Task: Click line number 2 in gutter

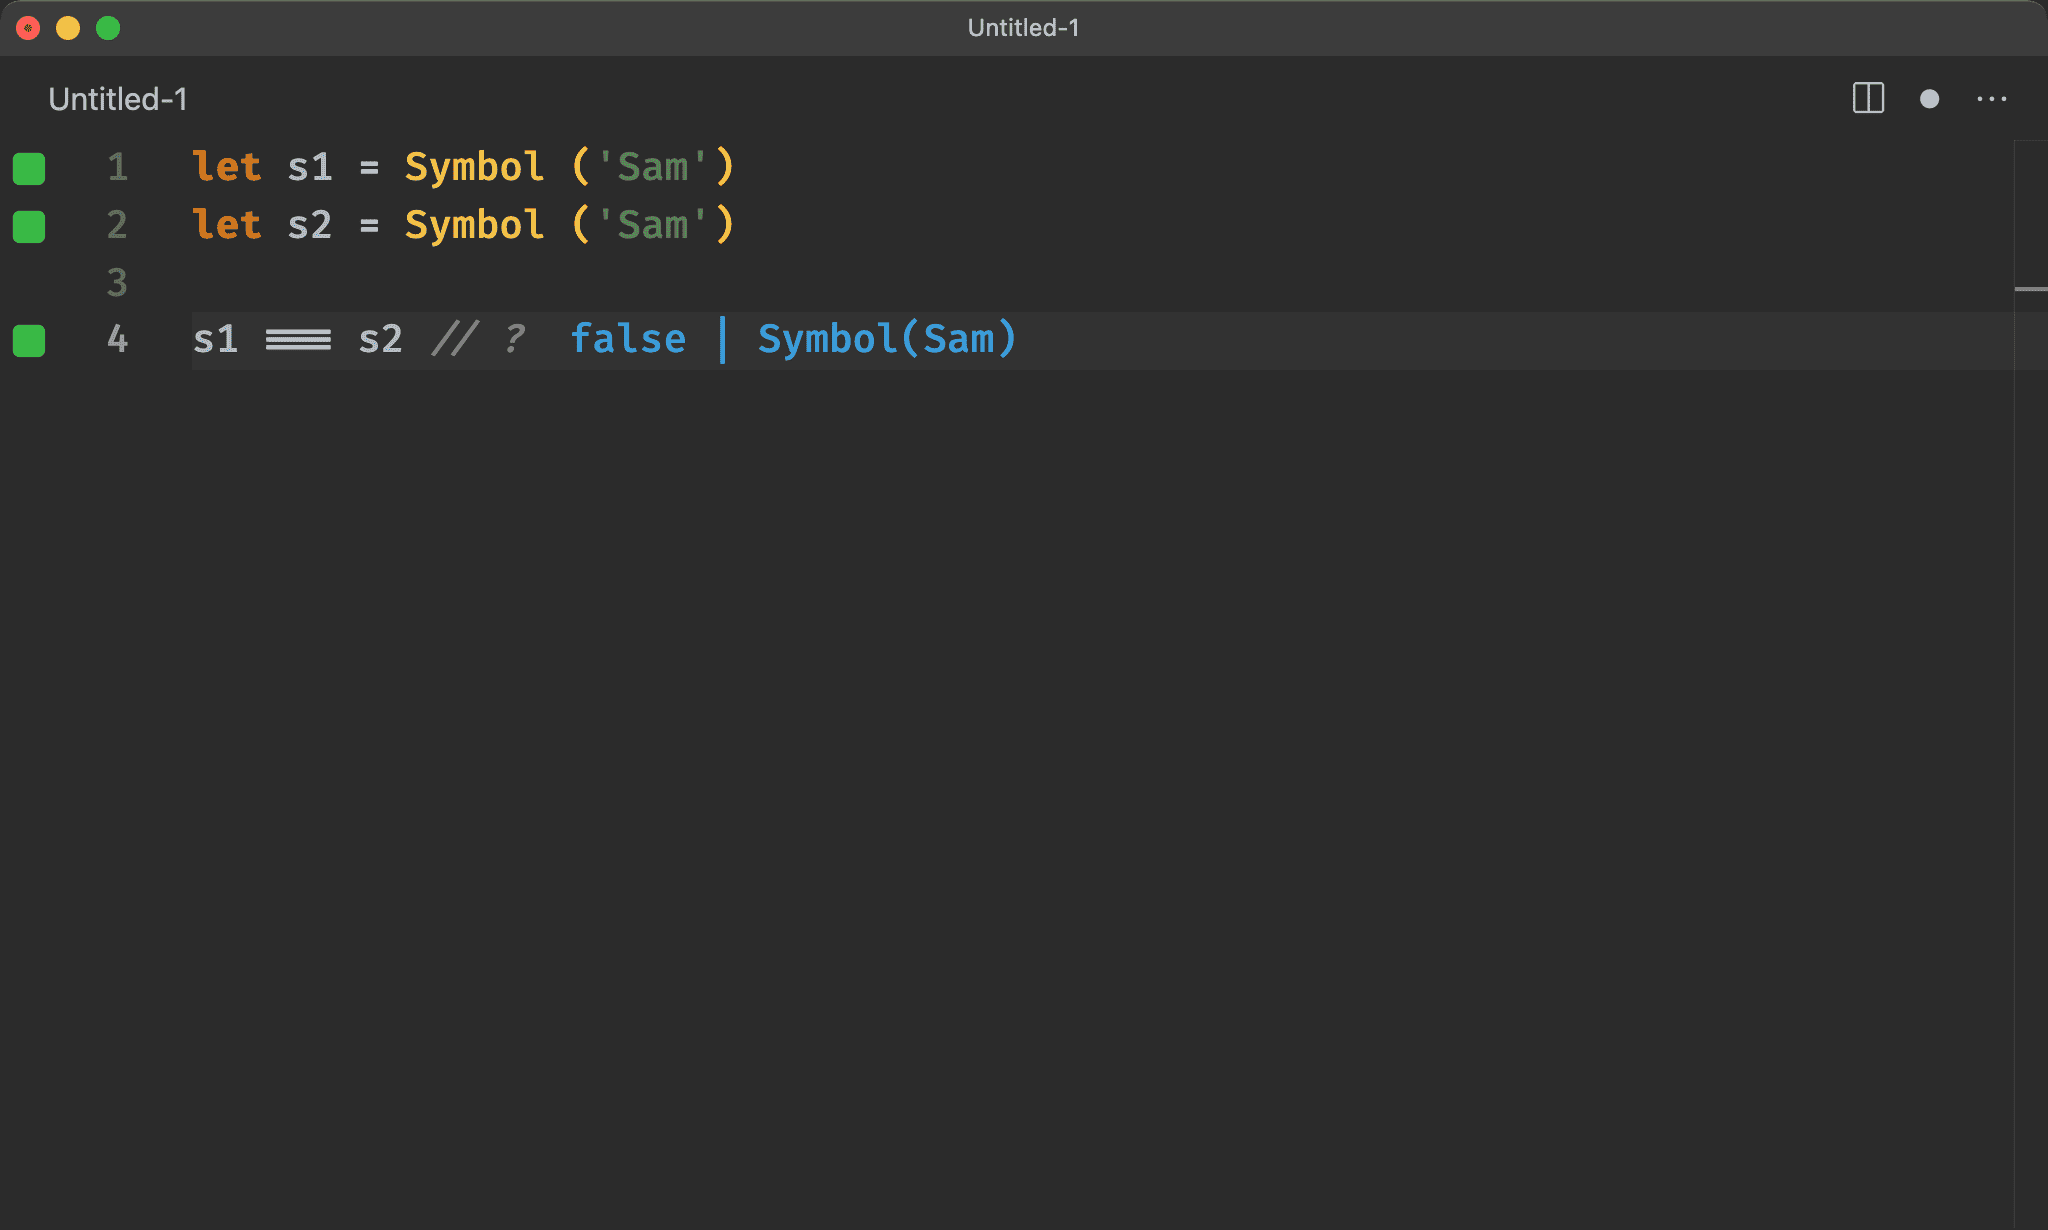Action: coord(117,225)
